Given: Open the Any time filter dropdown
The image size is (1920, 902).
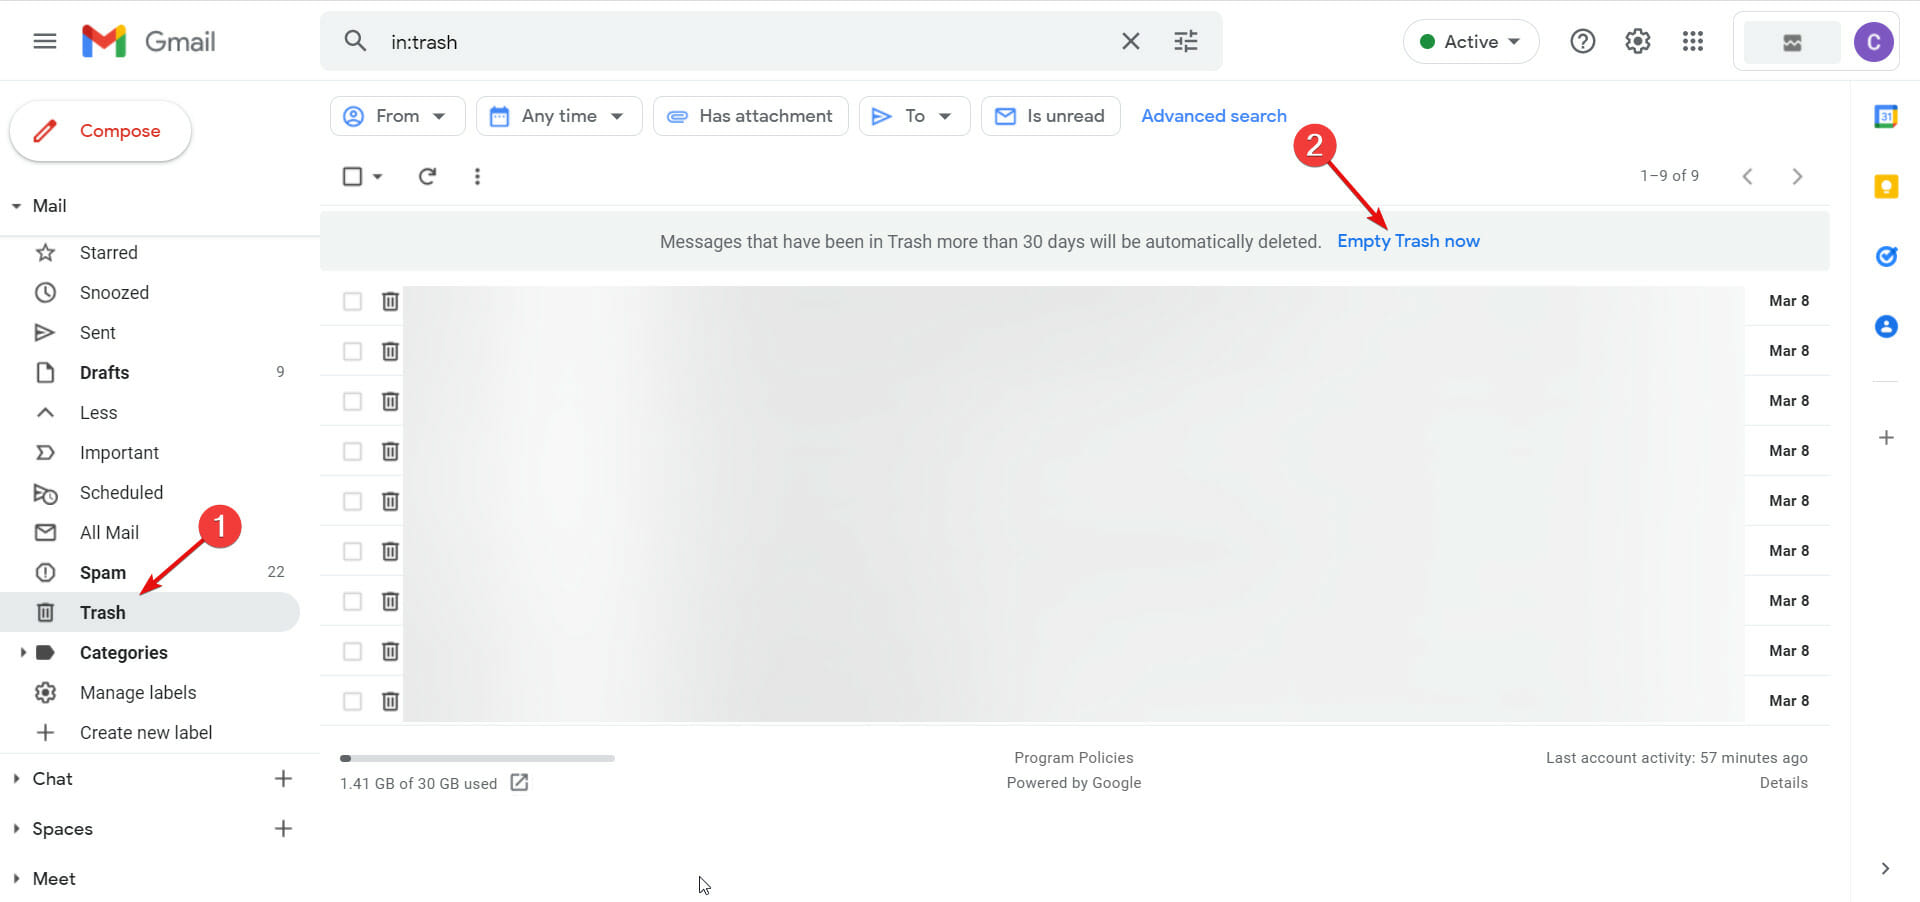Looking at the screenshot, I should 559,116.
